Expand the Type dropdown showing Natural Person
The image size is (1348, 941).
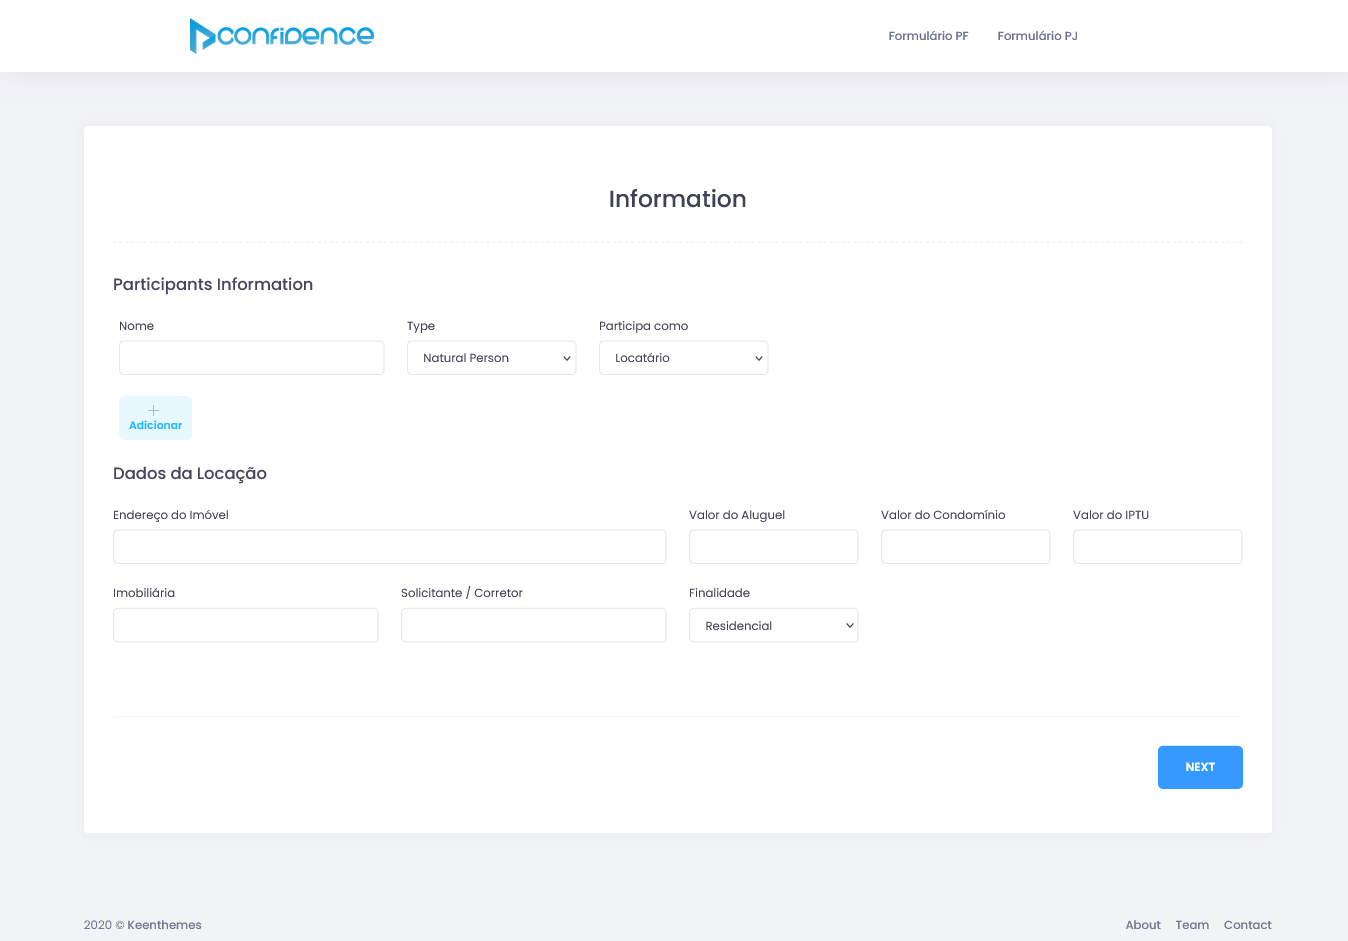[x=491, y=358]
